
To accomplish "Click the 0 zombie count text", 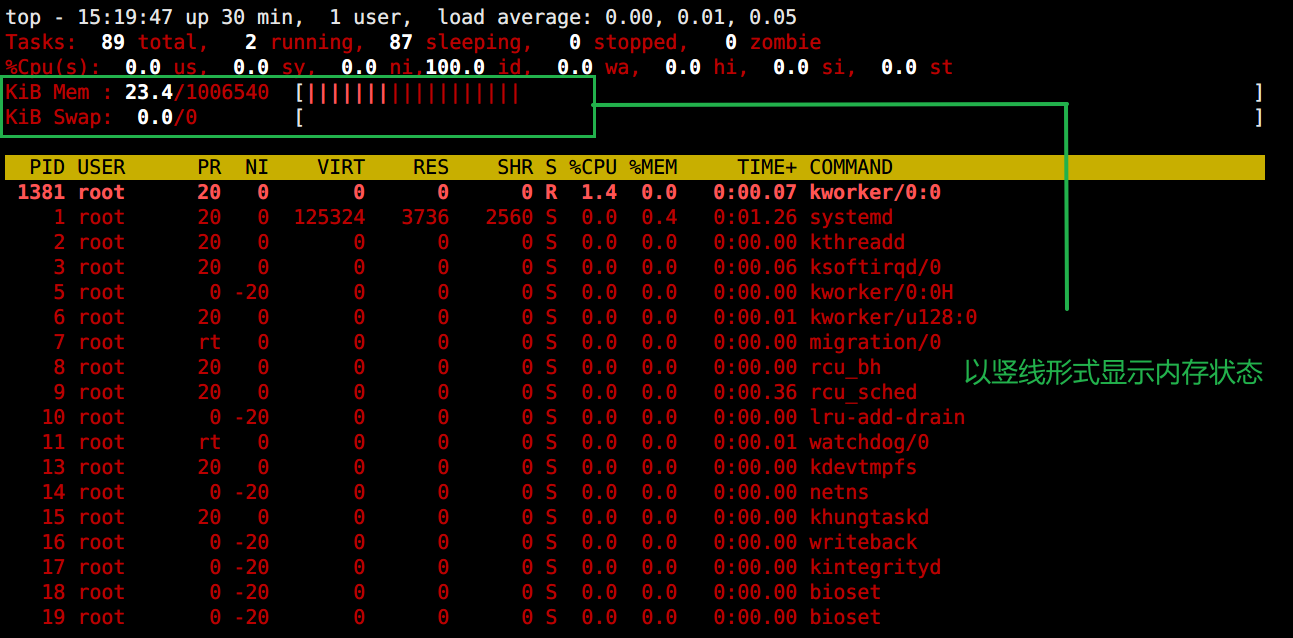I will pyautogui.click(x=773, y=43).
